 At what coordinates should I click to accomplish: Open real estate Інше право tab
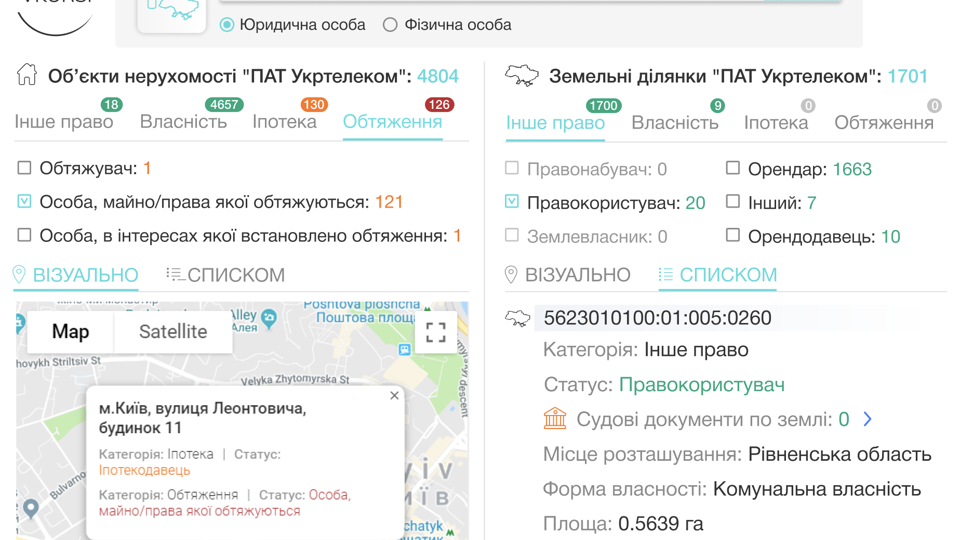coord(64,122)
